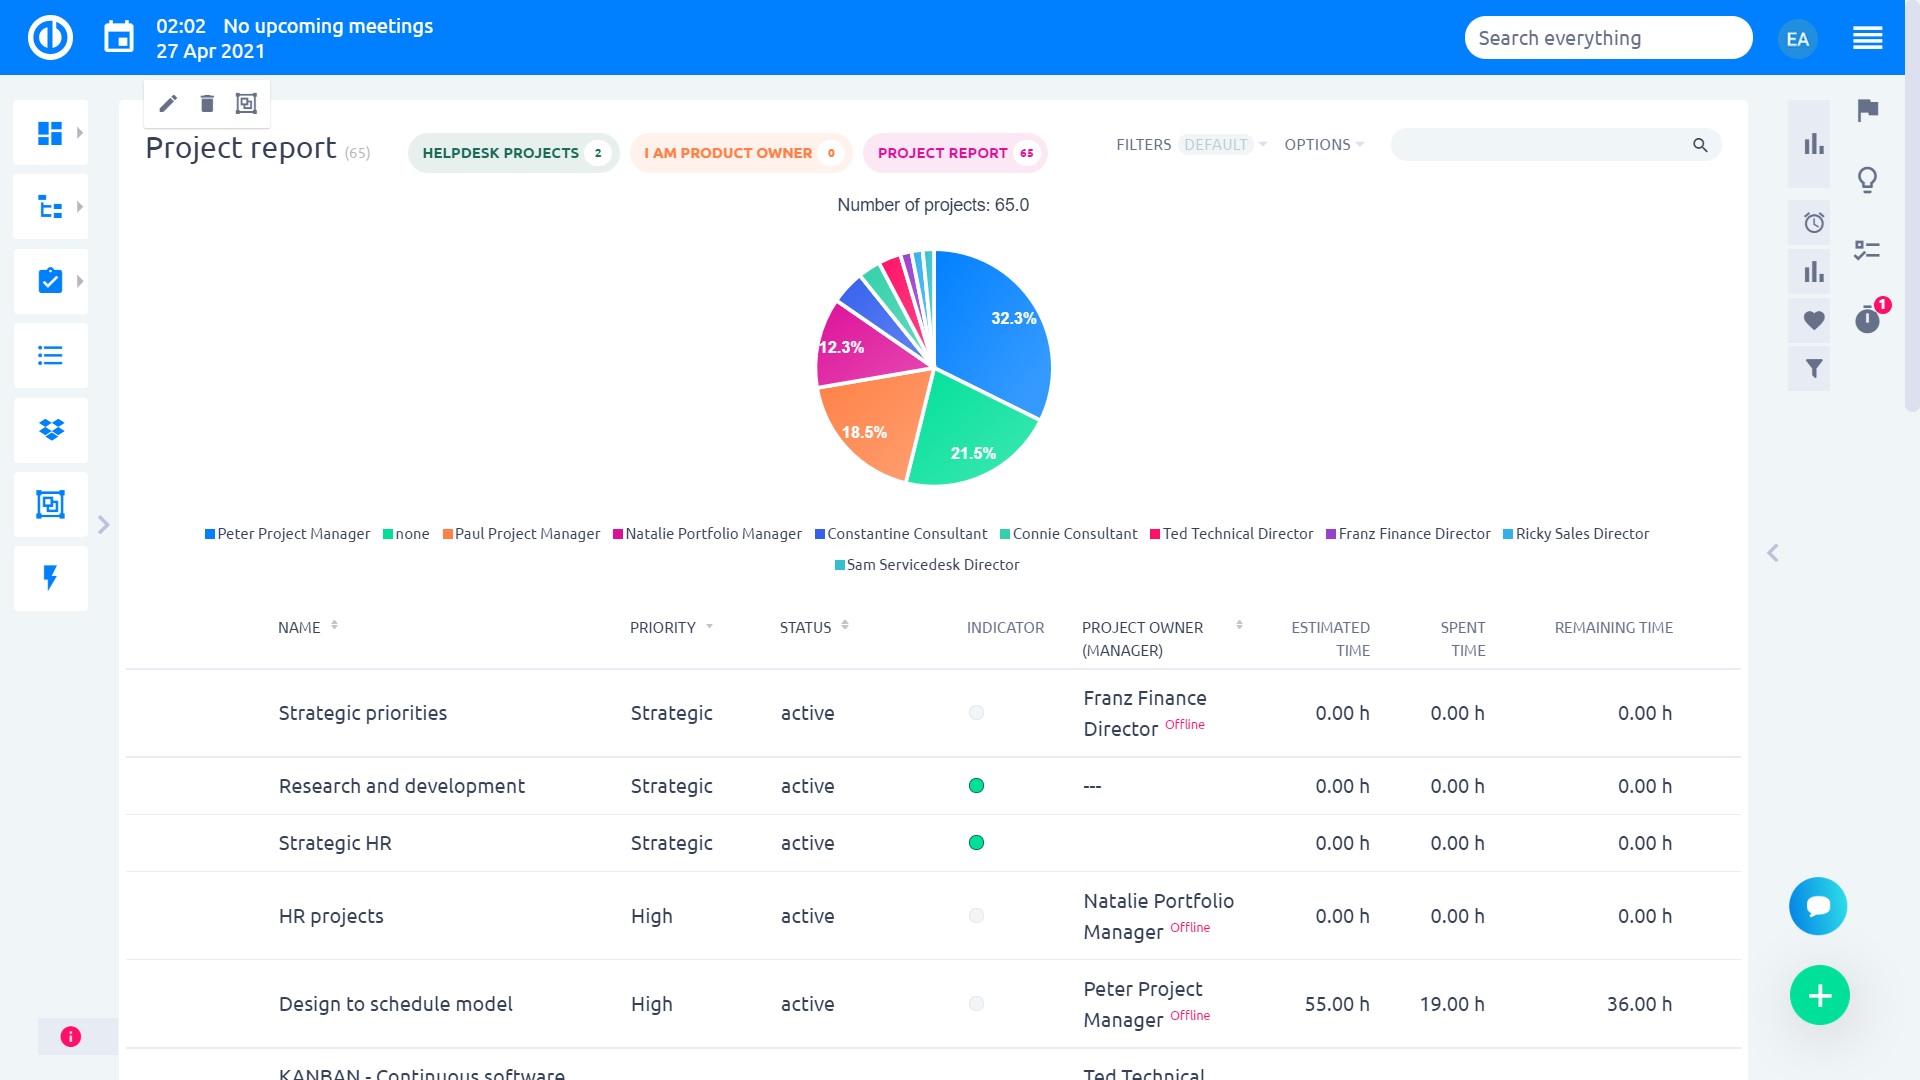Select the Tasks list icon in left nav
The image size is (1920, 1080).
(50, 355)
